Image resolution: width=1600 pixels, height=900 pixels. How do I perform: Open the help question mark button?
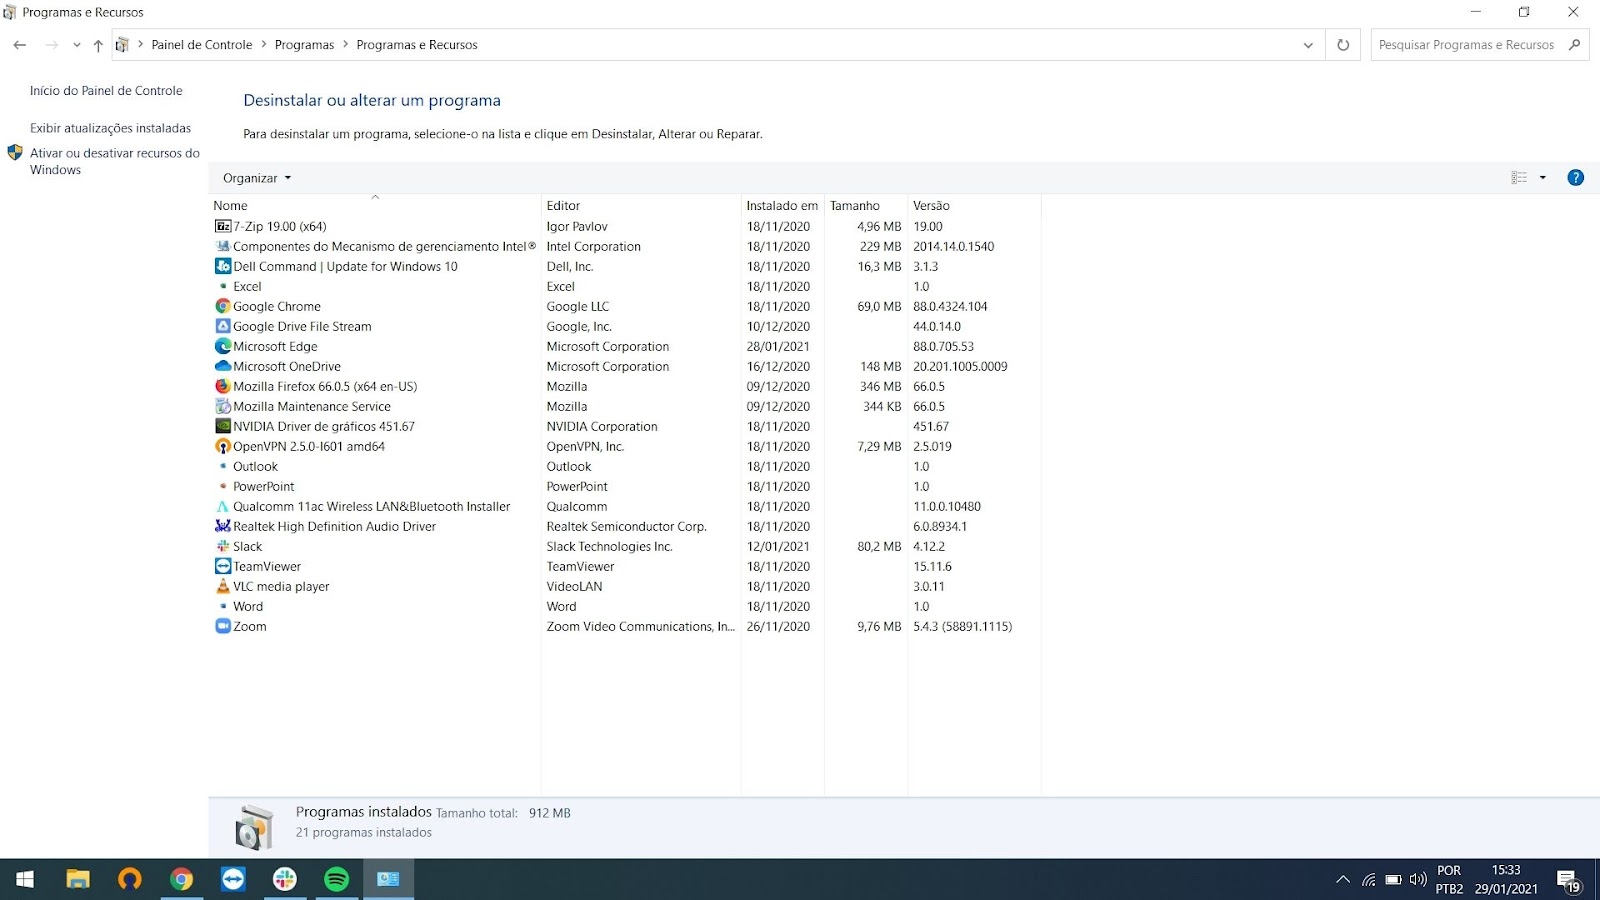(1575, 178)
